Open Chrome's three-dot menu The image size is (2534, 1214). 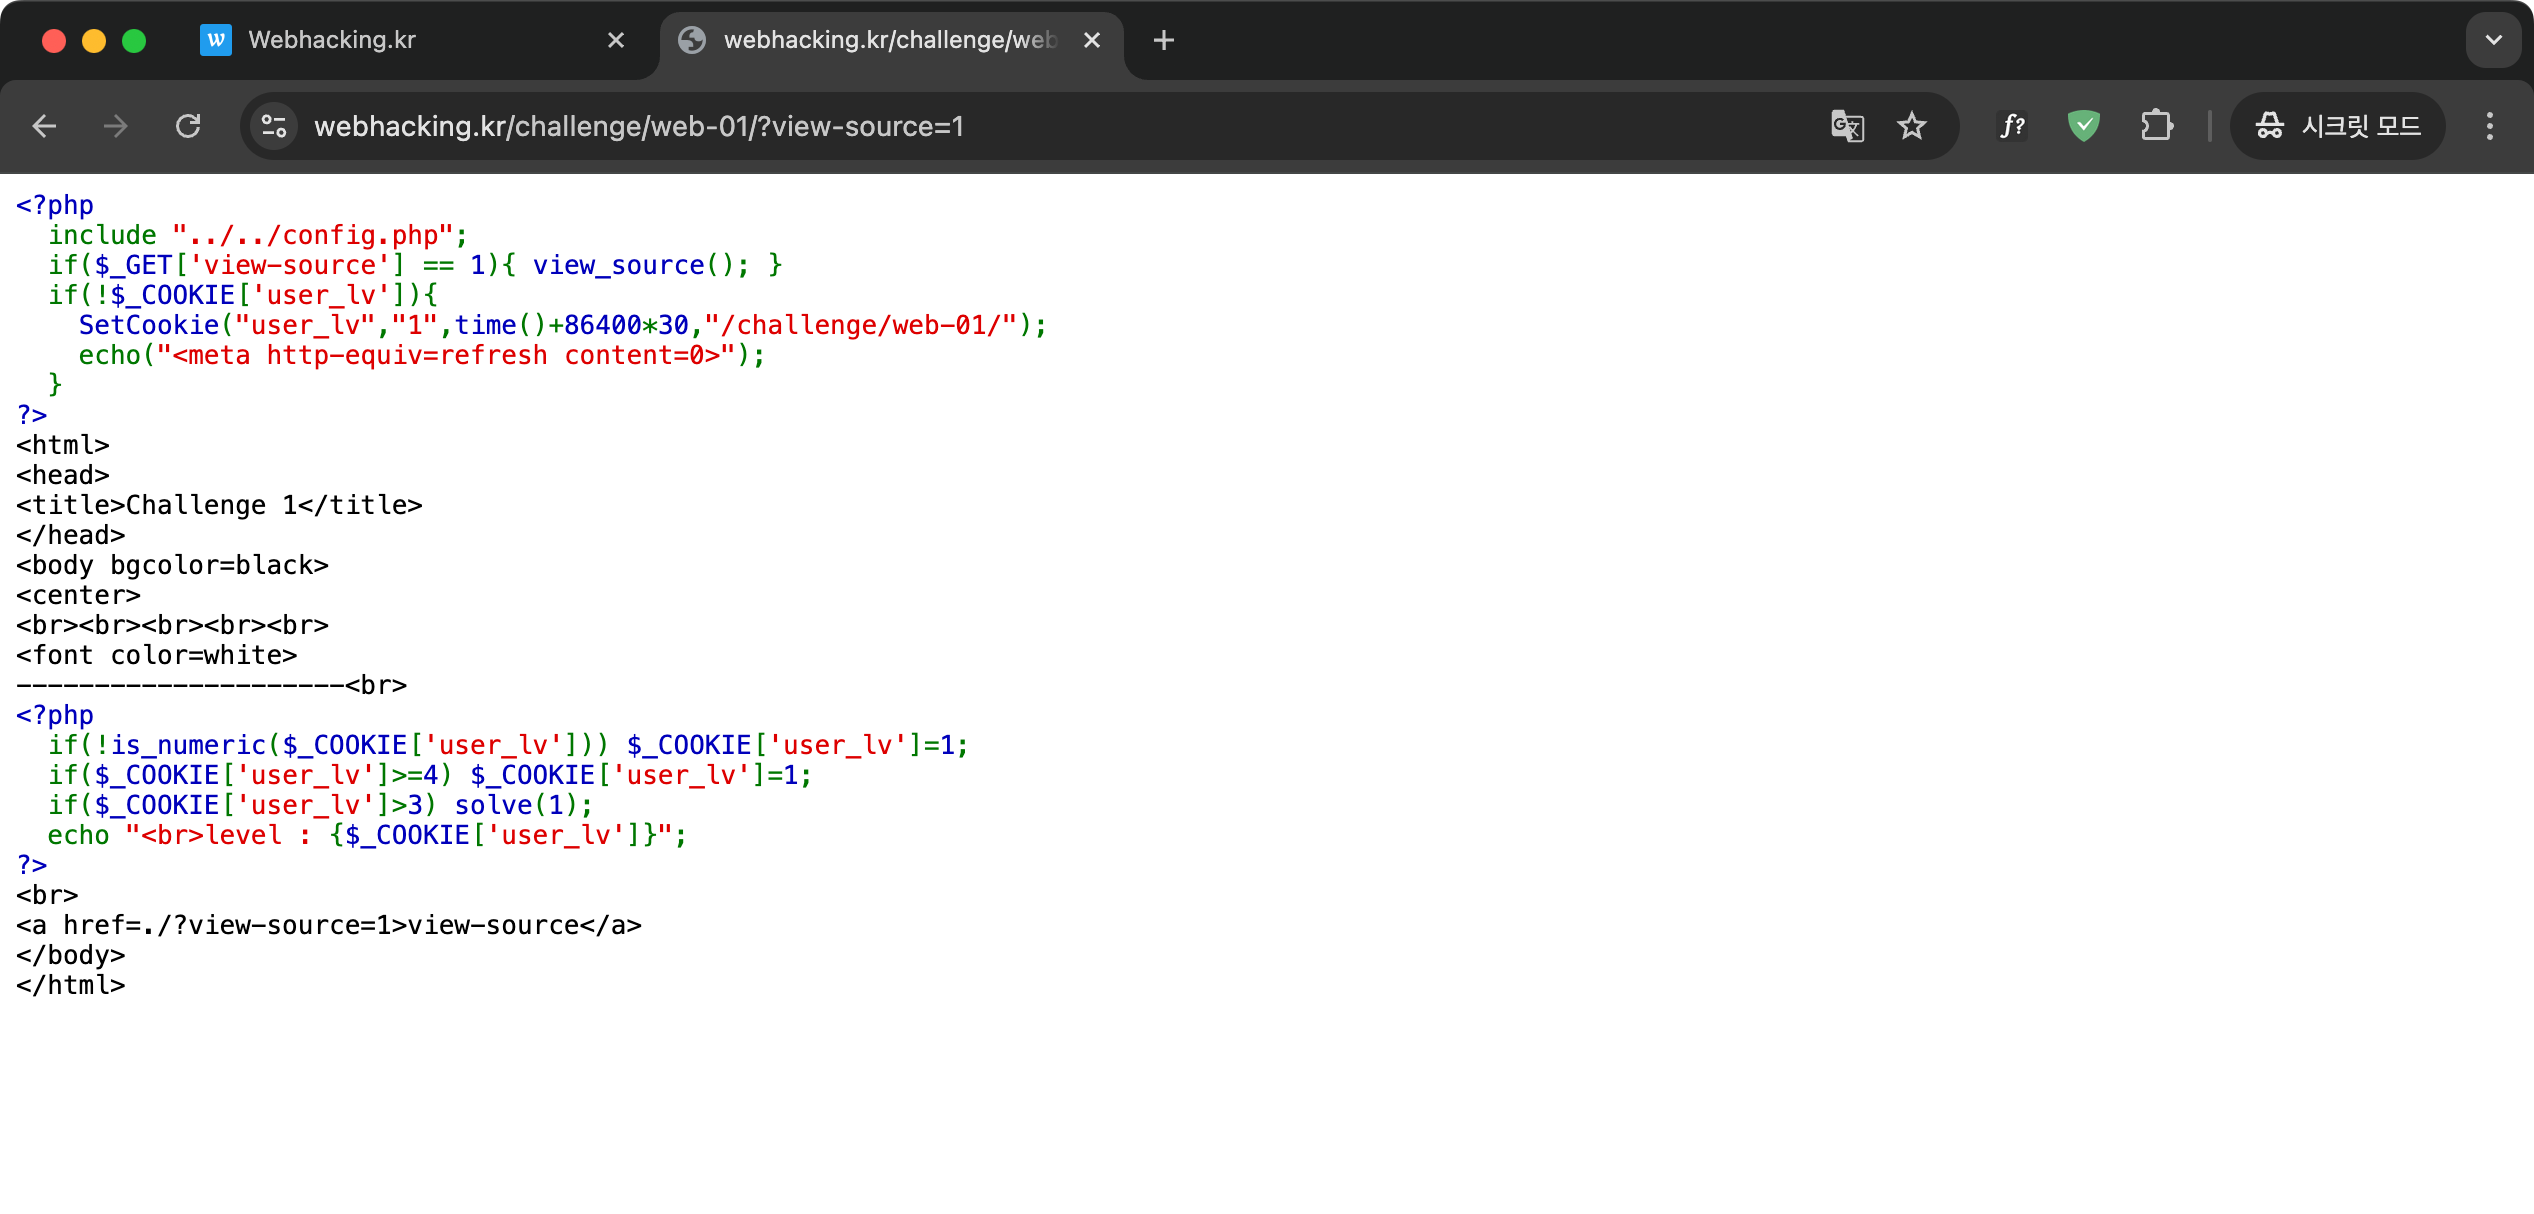(x=2490, y=126)
